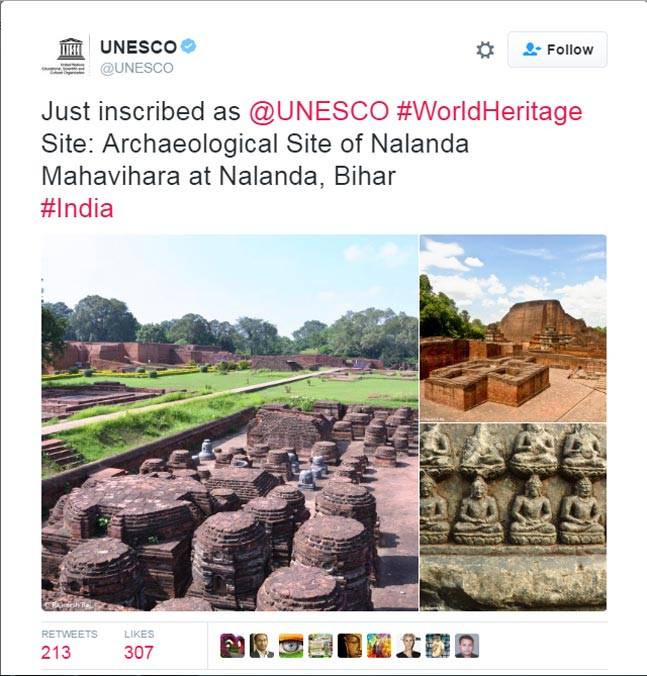
Task: Click the gray @UNESCO handle
Action: pyautogui.click(x=137, y=68)
